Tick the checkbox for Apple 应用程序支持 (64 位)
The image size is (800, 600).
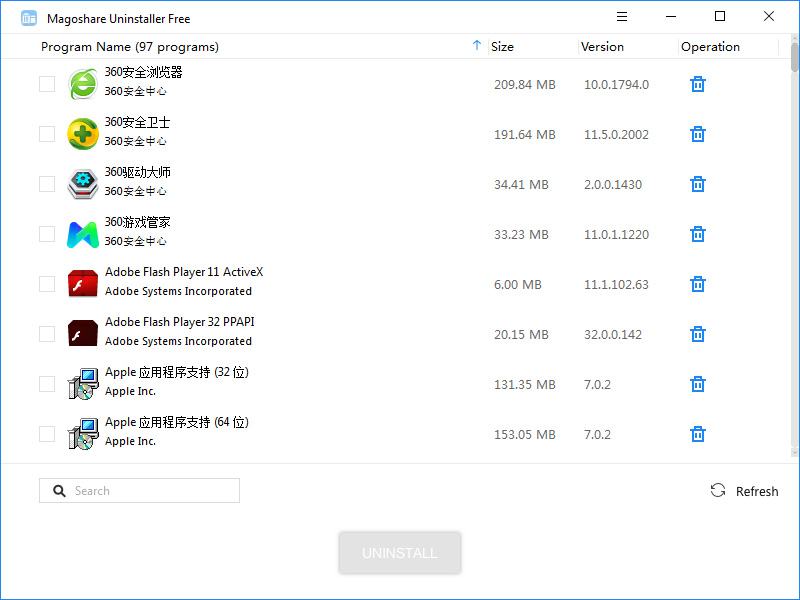[x=47, y=434]
